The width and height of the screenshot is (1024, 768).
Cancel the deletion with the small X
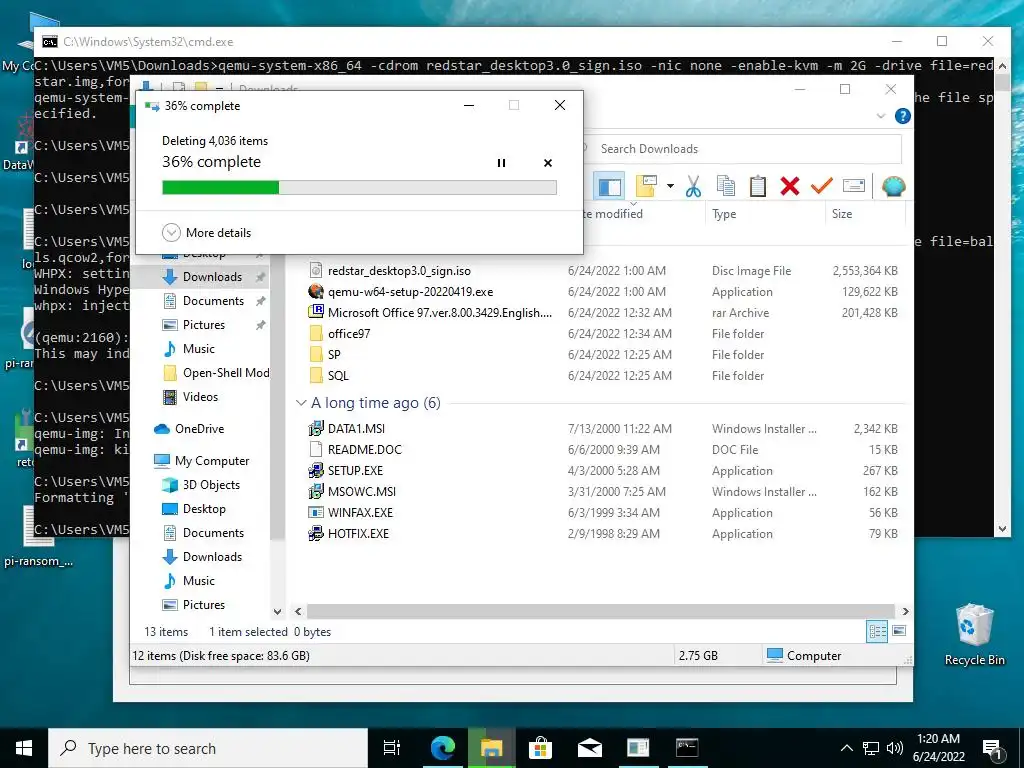[x=548, y=163]
